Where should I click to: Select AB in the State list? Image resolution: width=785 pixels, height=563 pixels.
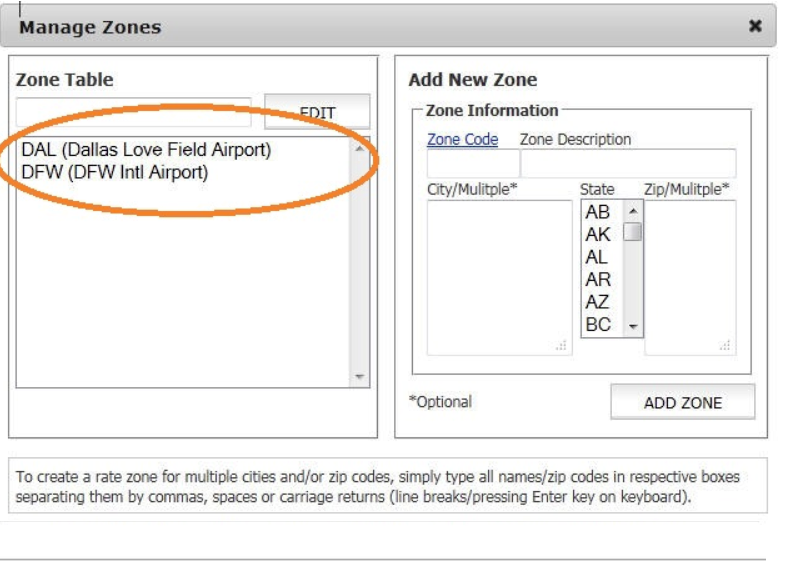598,212
